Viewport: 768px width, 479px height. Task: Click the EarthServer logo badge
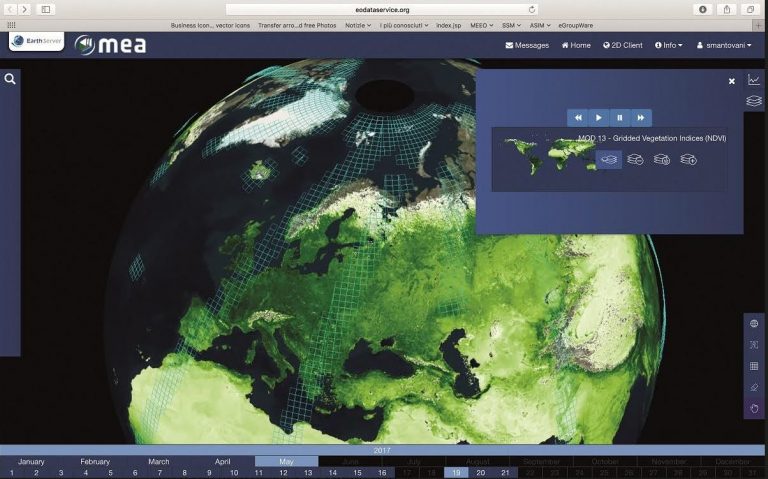pos(36,41)
